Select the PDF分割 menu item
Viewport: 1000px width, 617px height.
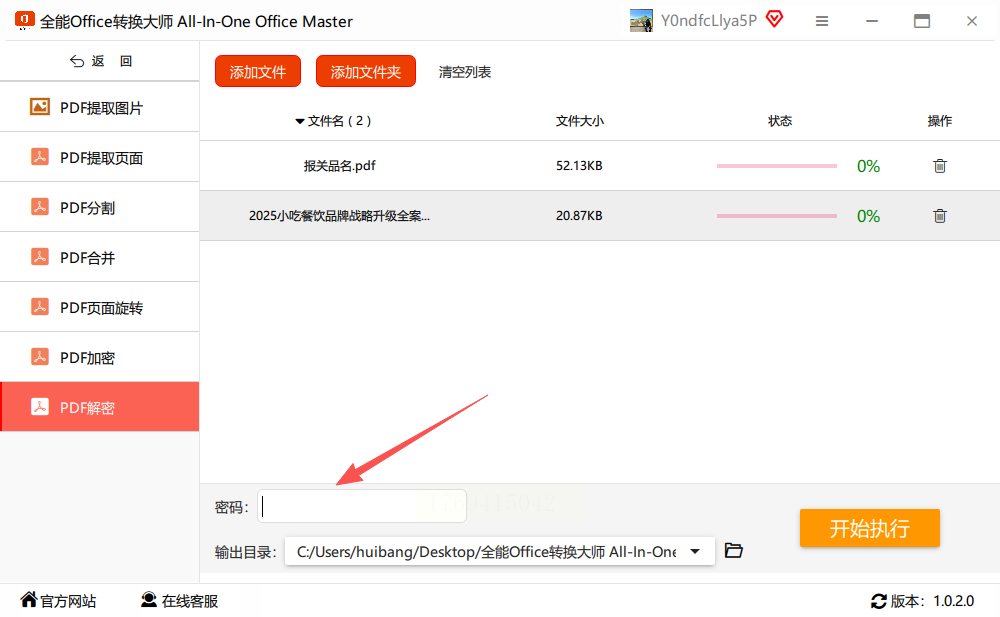(99, 207)
